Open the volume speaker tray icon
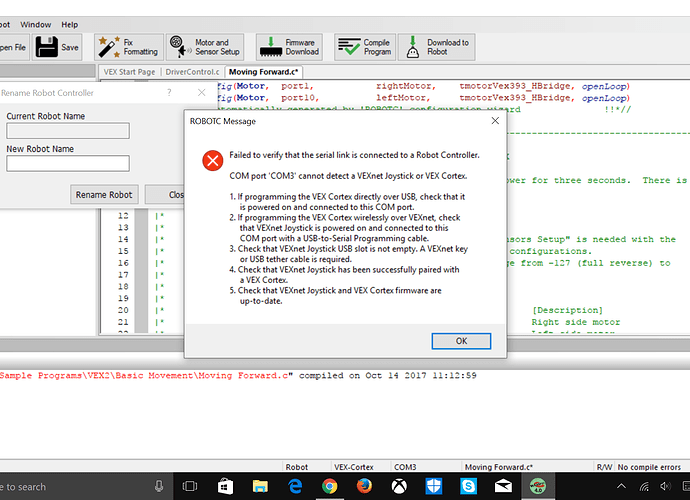Viewport: 690px width, 500px height. click(665, 486)
